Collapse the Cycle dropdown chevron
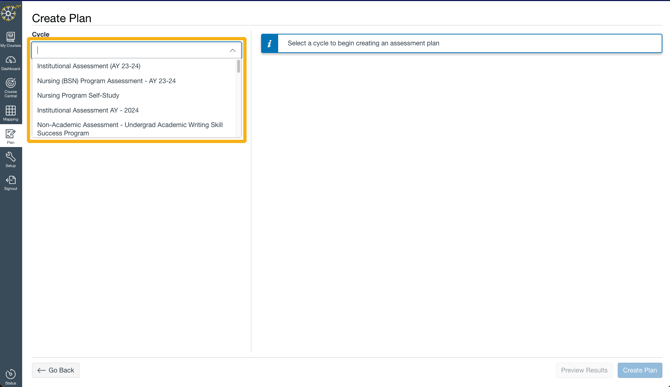670x387 pixels. coord(232,50)
